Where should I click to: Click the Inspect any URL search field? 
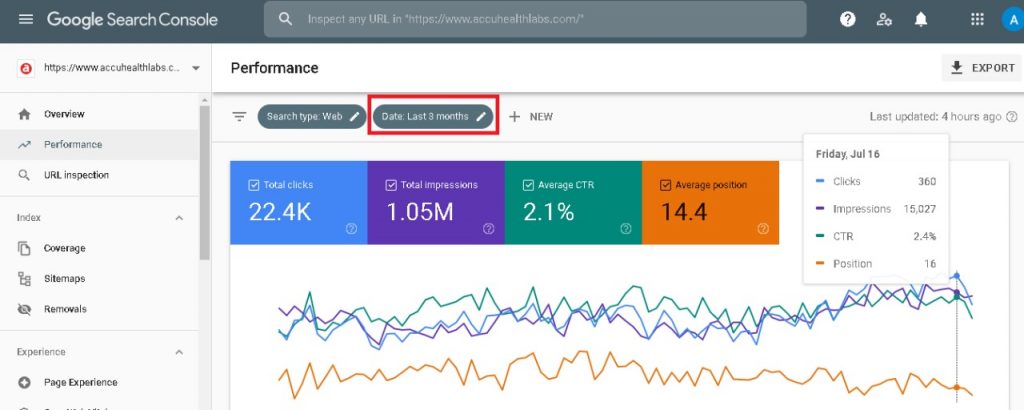tap(535, 19)
